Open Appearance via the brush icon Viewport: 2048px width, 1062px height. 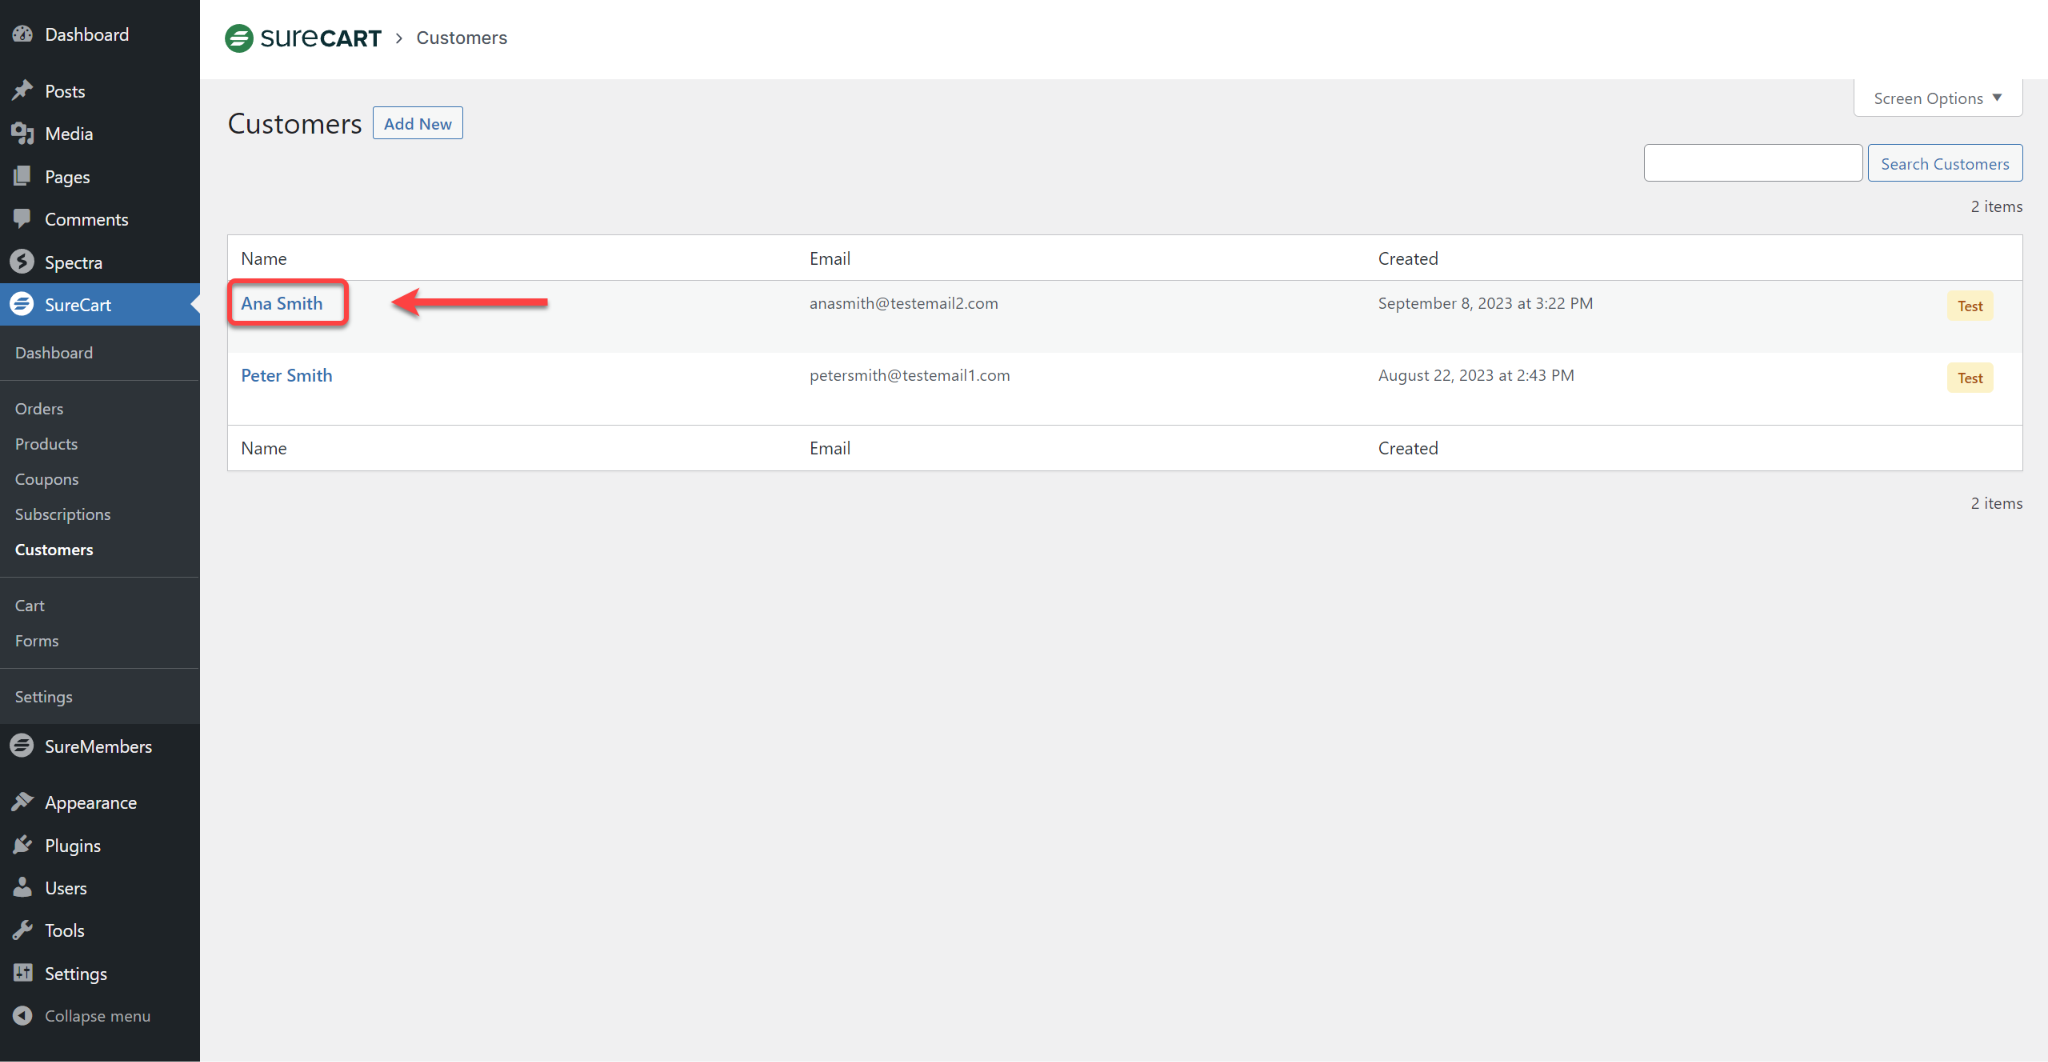click(23, 802)
